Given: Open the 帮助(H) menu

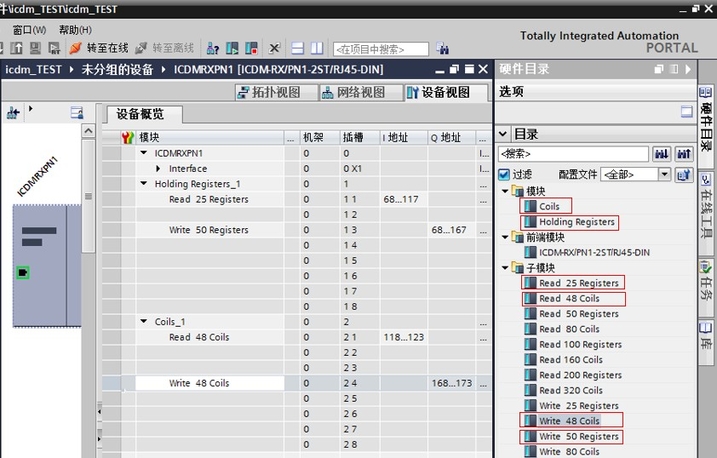Looking at the screenshot, I should pos(75,30).
